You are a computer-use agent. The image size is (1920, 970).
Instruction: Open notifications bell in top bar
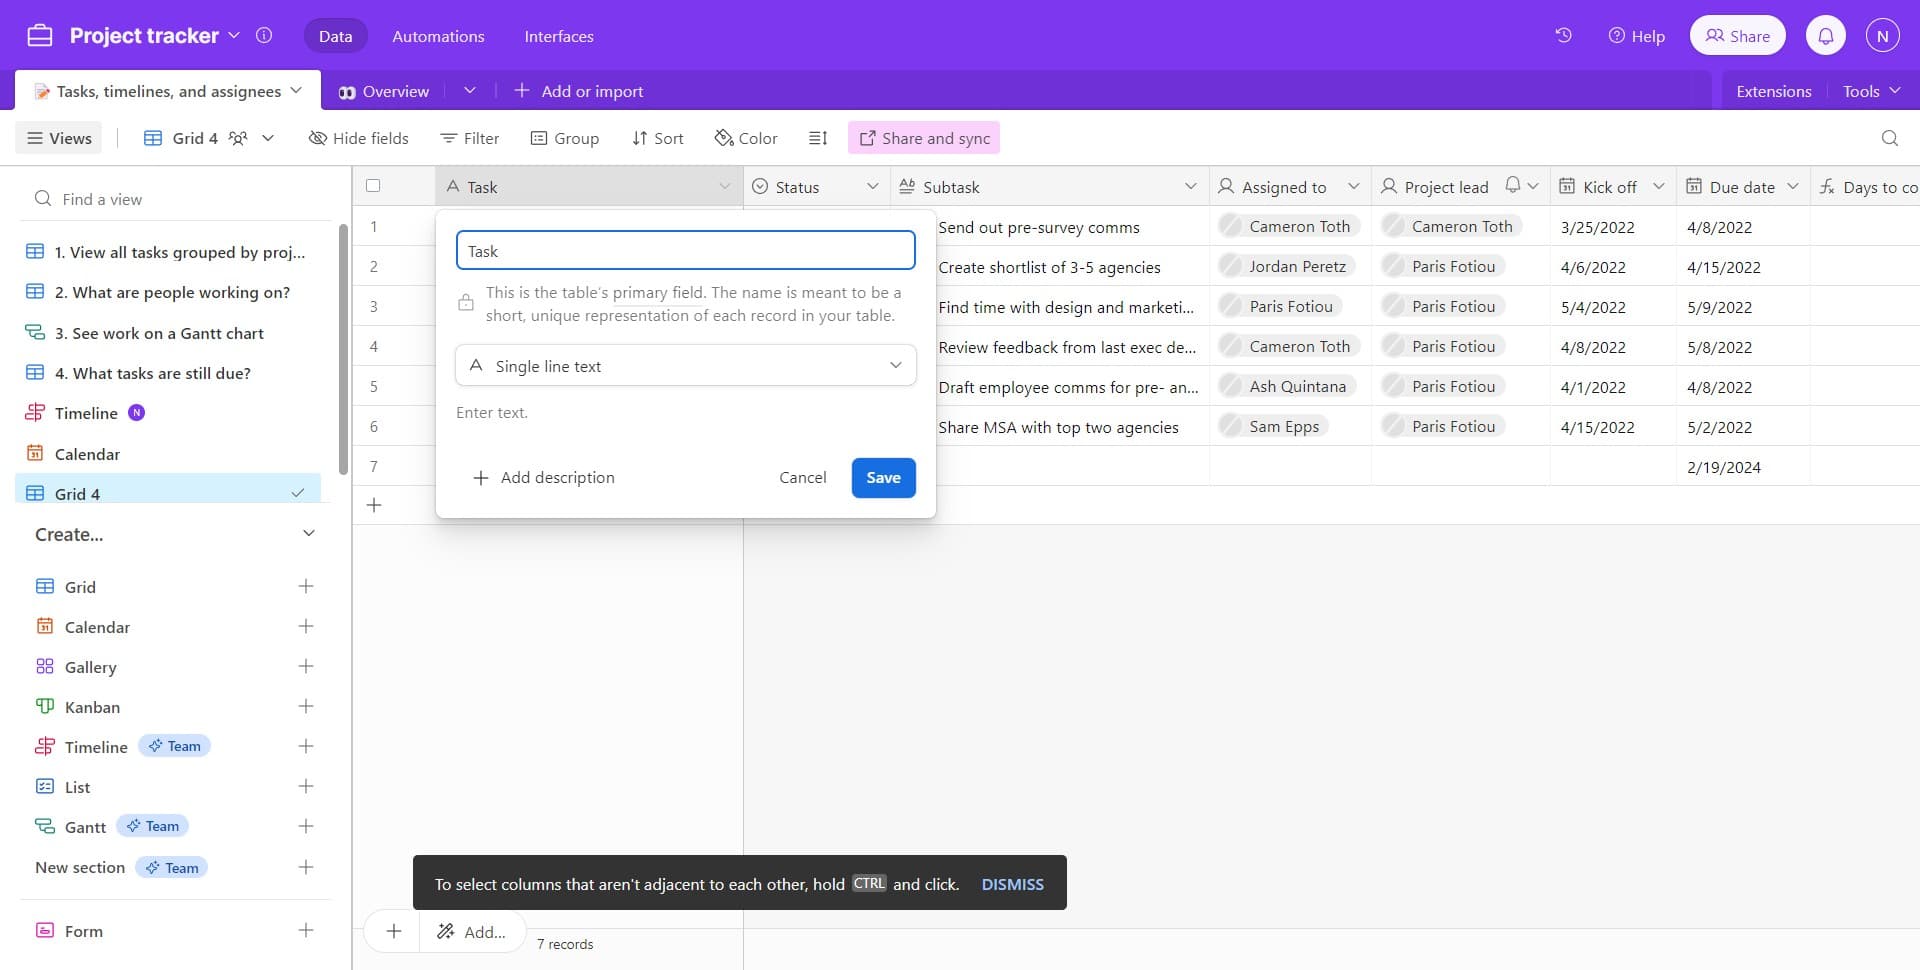(1825, 36)
